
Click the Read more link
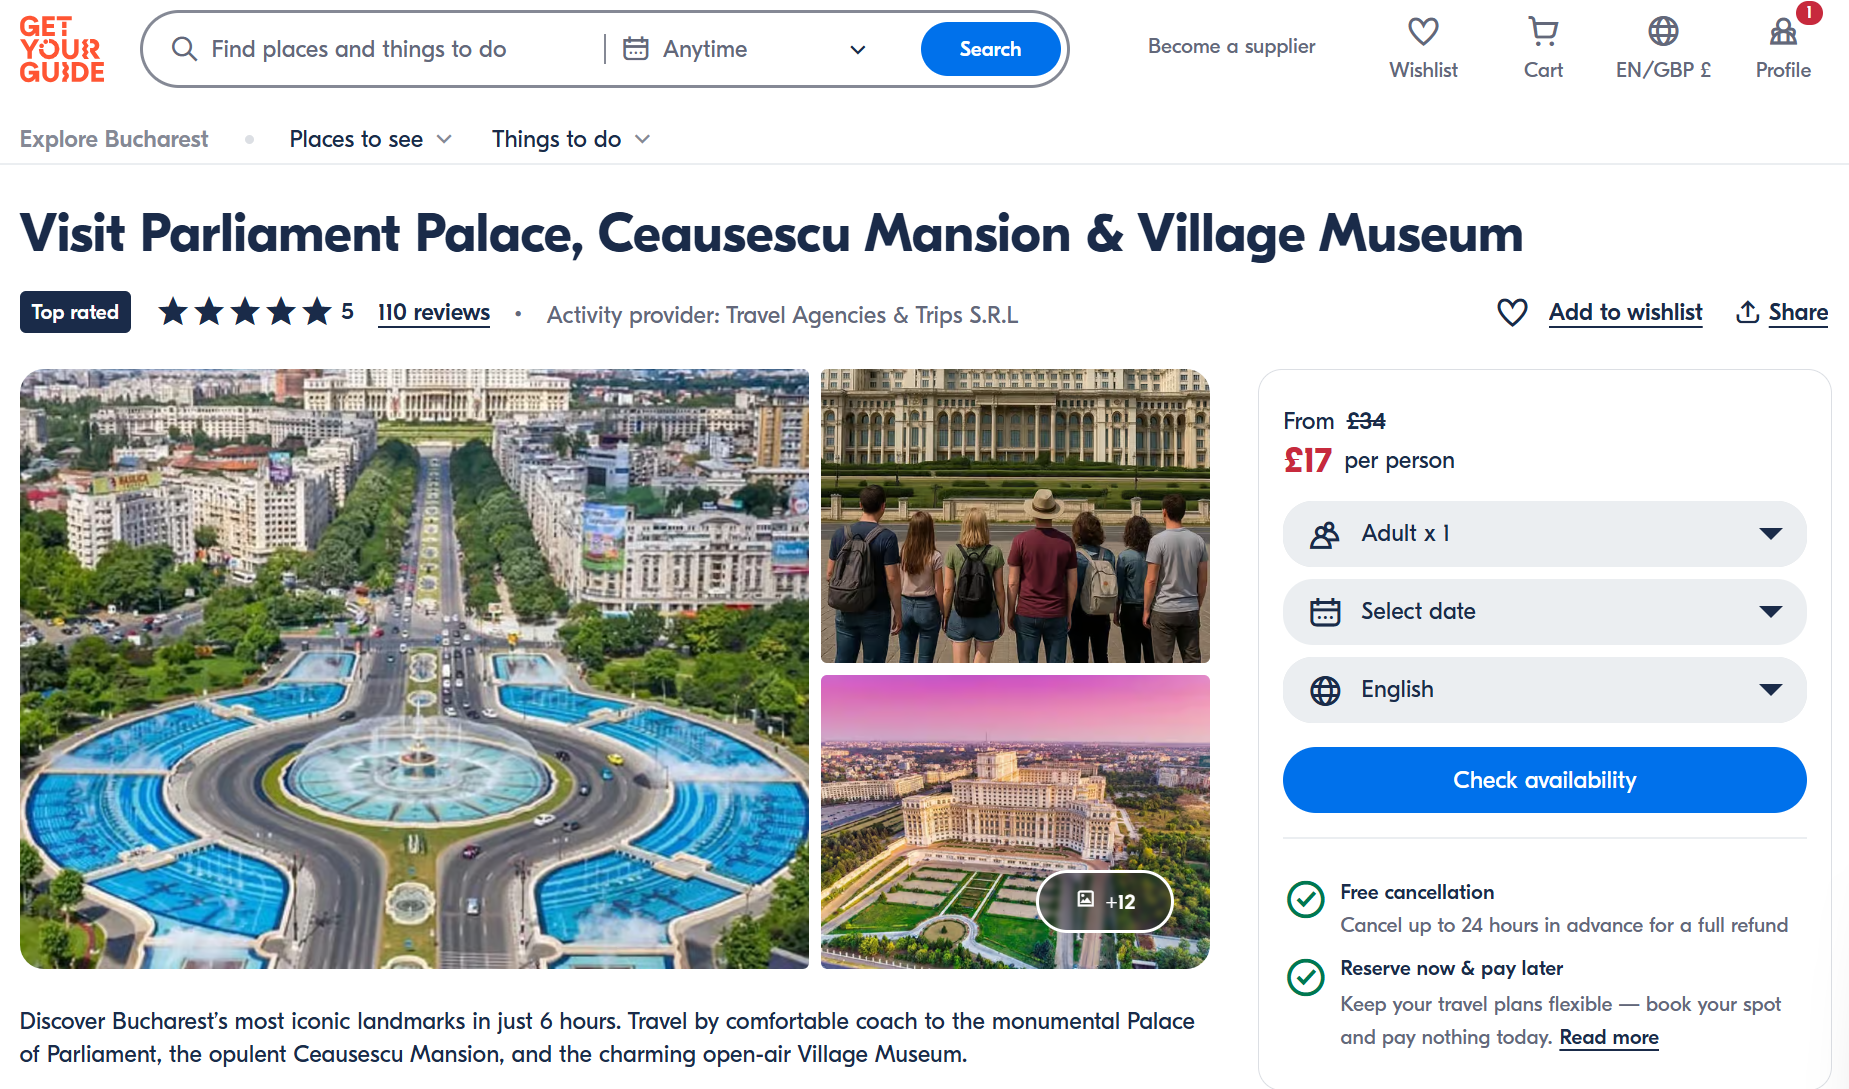[x=1608, y=1037]
